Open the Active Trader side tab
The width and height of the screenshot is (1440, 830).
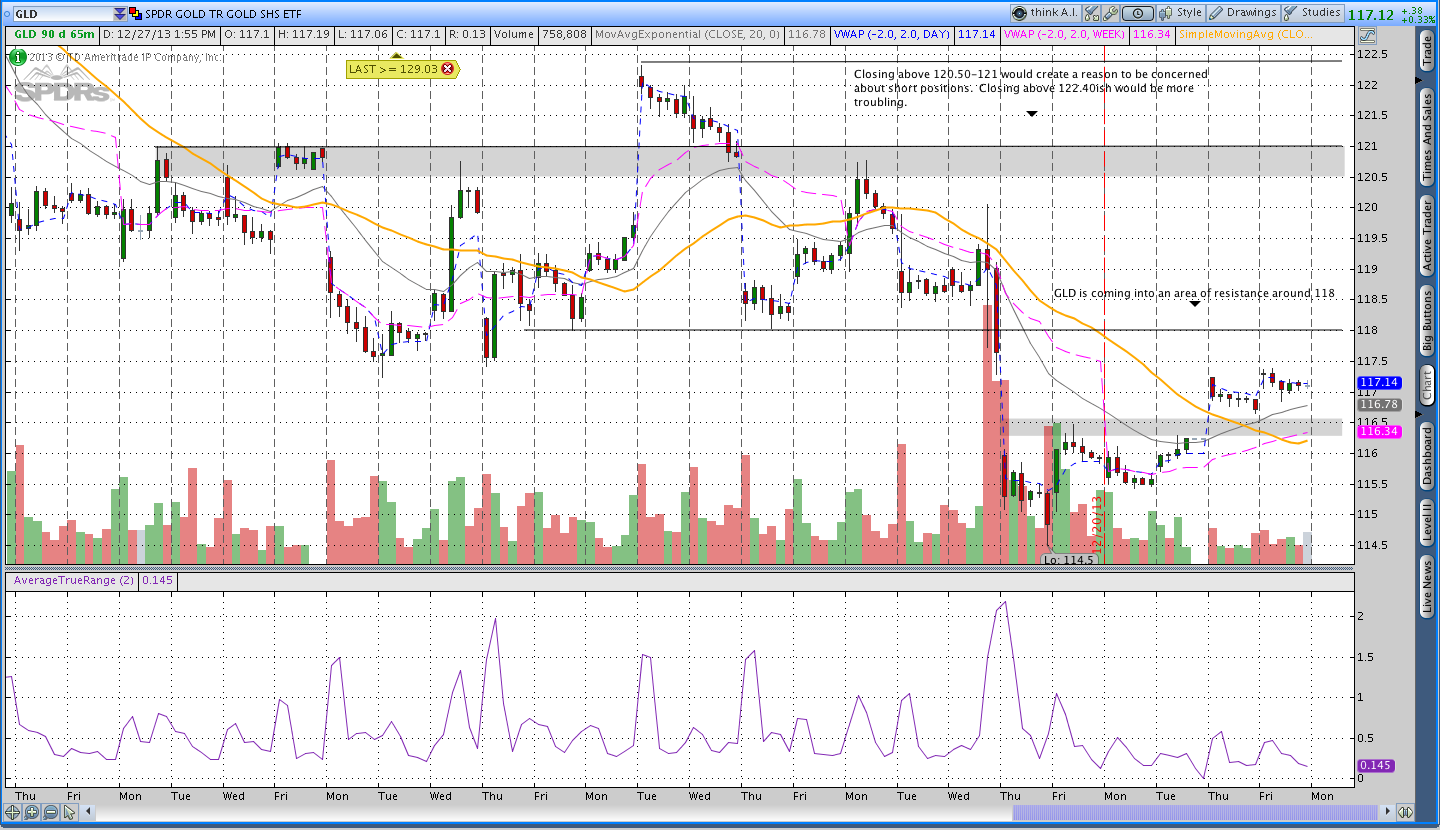pos(1427,235)
